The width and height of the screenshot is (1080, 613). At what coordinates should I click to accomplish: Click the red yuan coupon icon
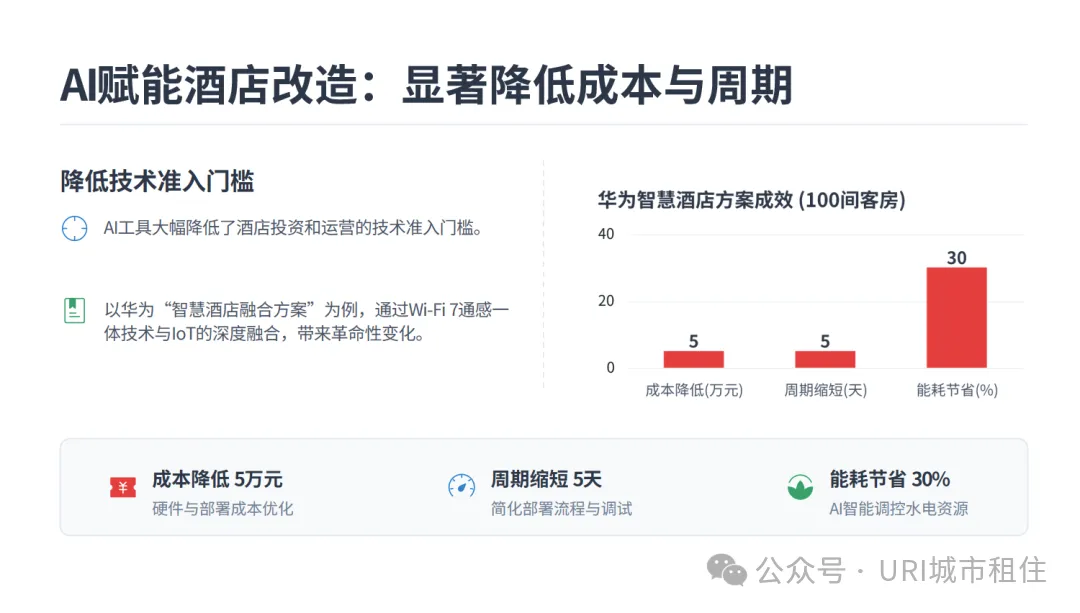pos(123,487)
